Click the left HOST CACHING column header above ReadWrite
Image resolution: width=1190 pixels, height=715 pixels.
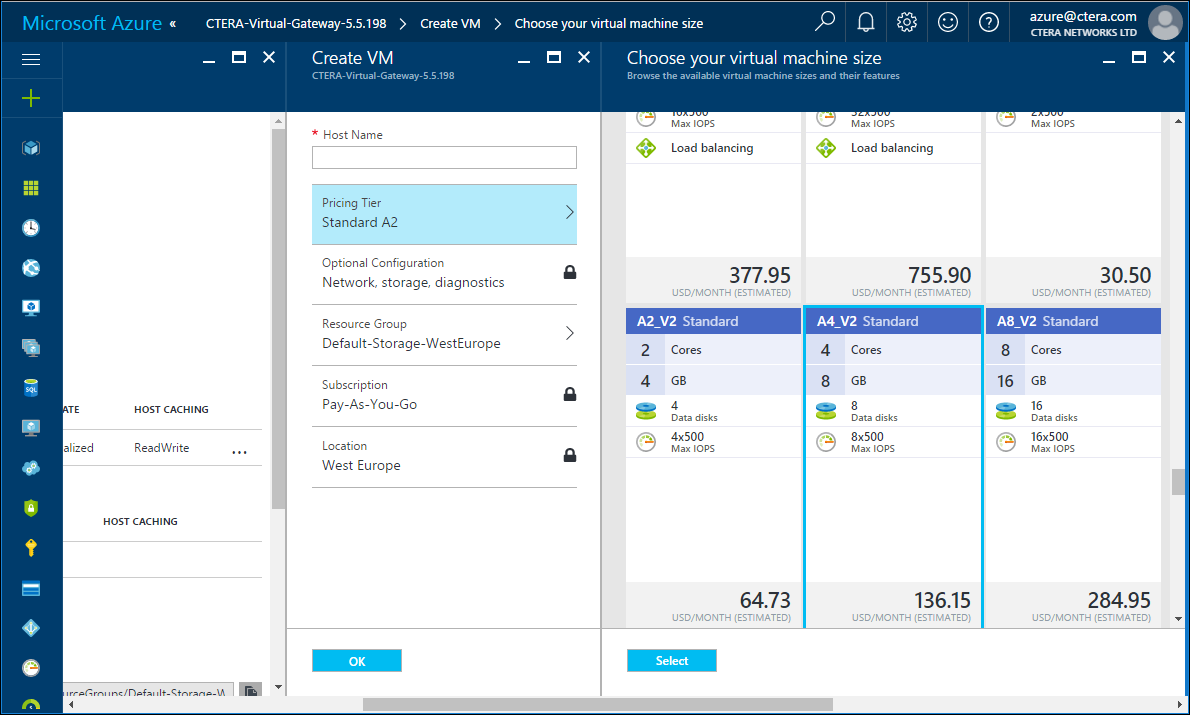172,409
